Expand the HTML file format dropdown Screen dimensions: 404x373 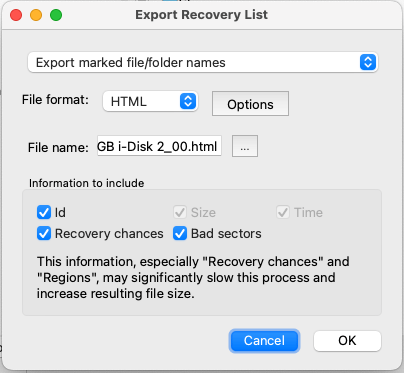click(150, 101)
